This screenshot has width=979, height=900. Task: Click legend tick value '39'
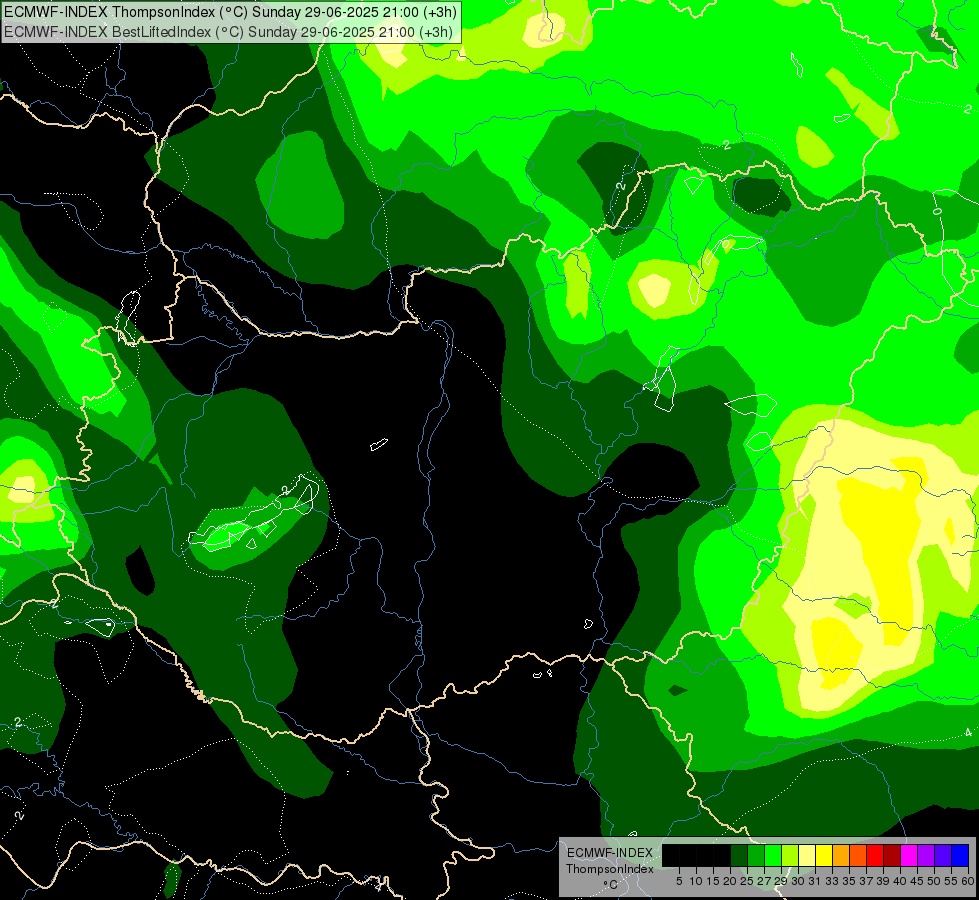883,881
